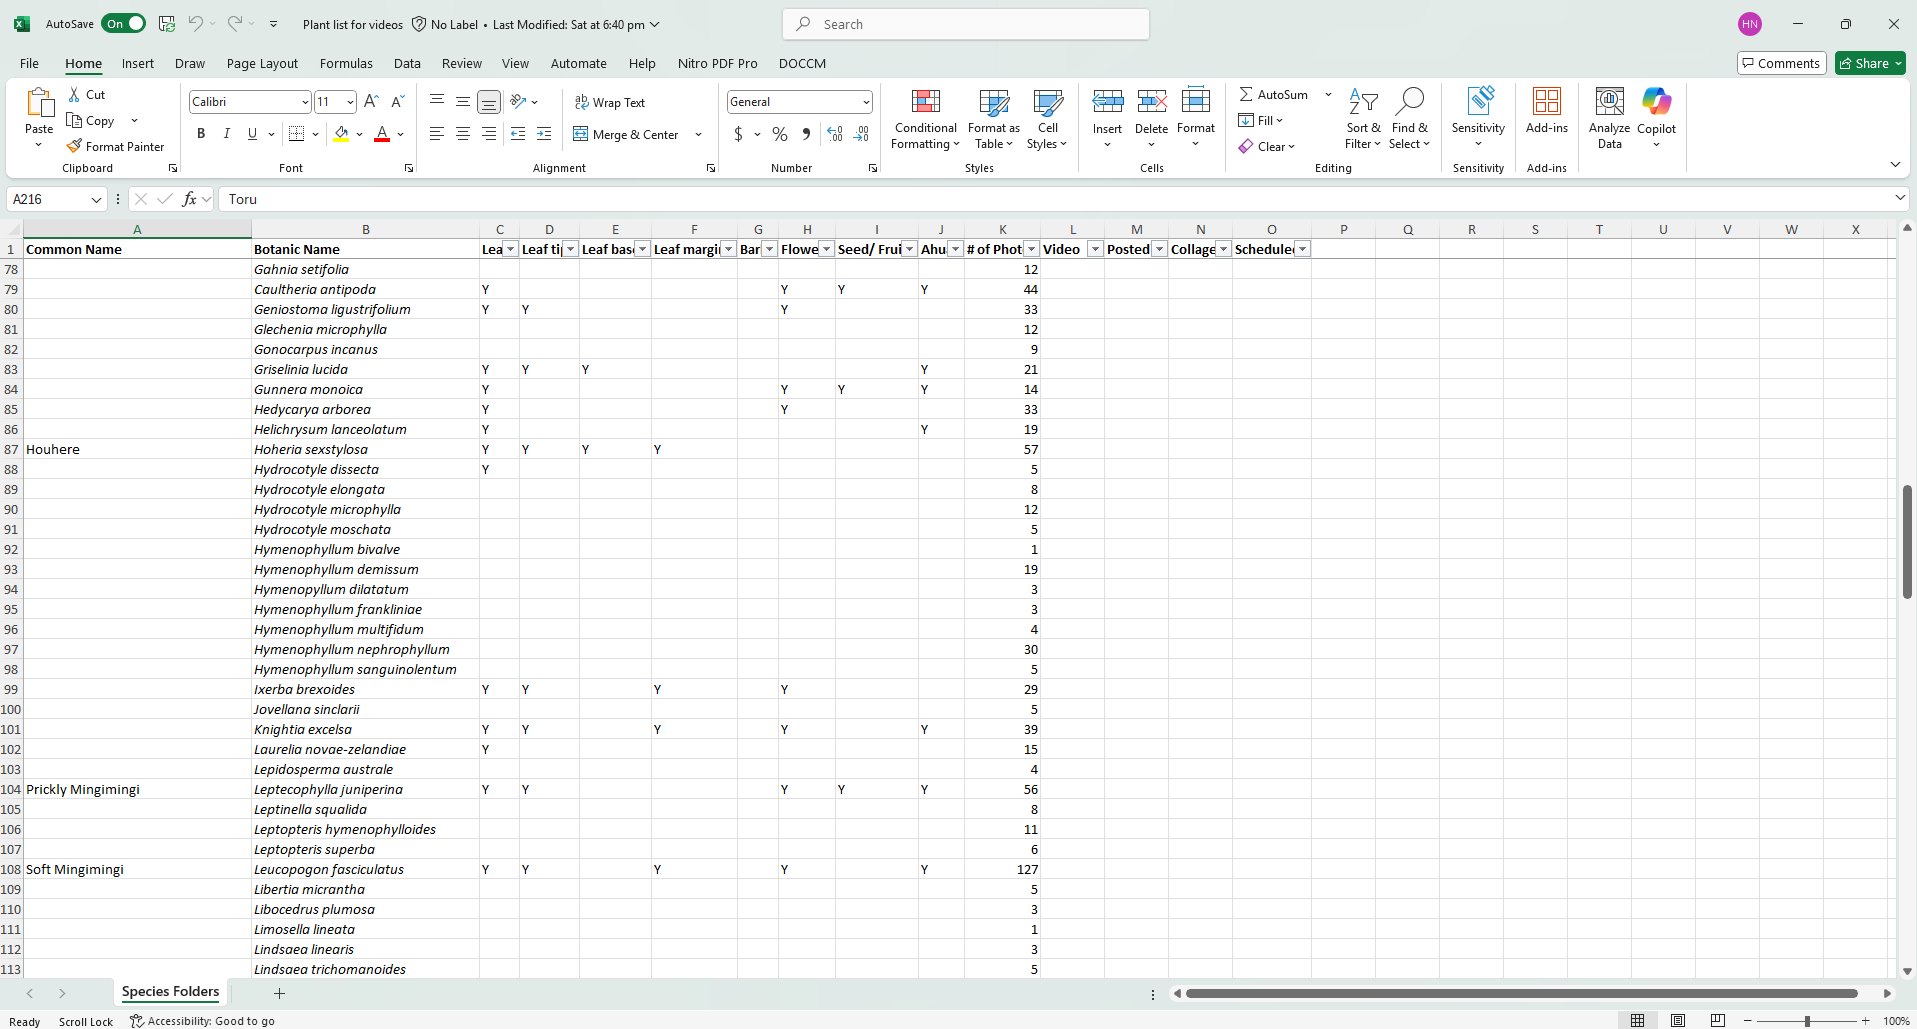Click the zoom slider handle

tap(1807, 1021)
